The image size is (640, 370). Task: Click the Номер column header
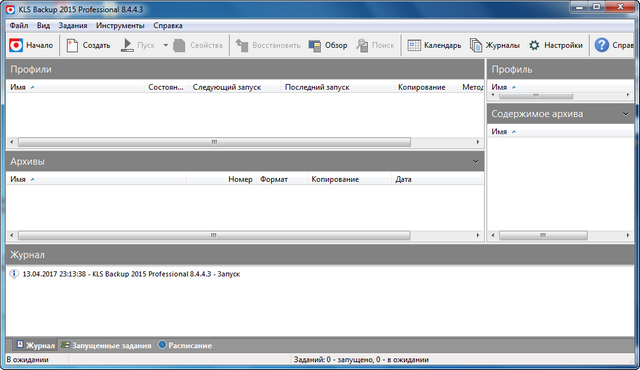point(221,179)
